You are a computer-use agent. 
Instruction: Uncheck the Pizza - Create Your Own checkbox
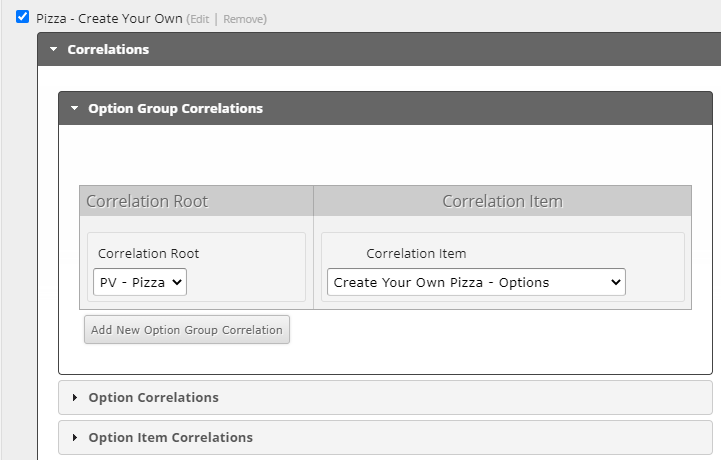coord(22,17)
